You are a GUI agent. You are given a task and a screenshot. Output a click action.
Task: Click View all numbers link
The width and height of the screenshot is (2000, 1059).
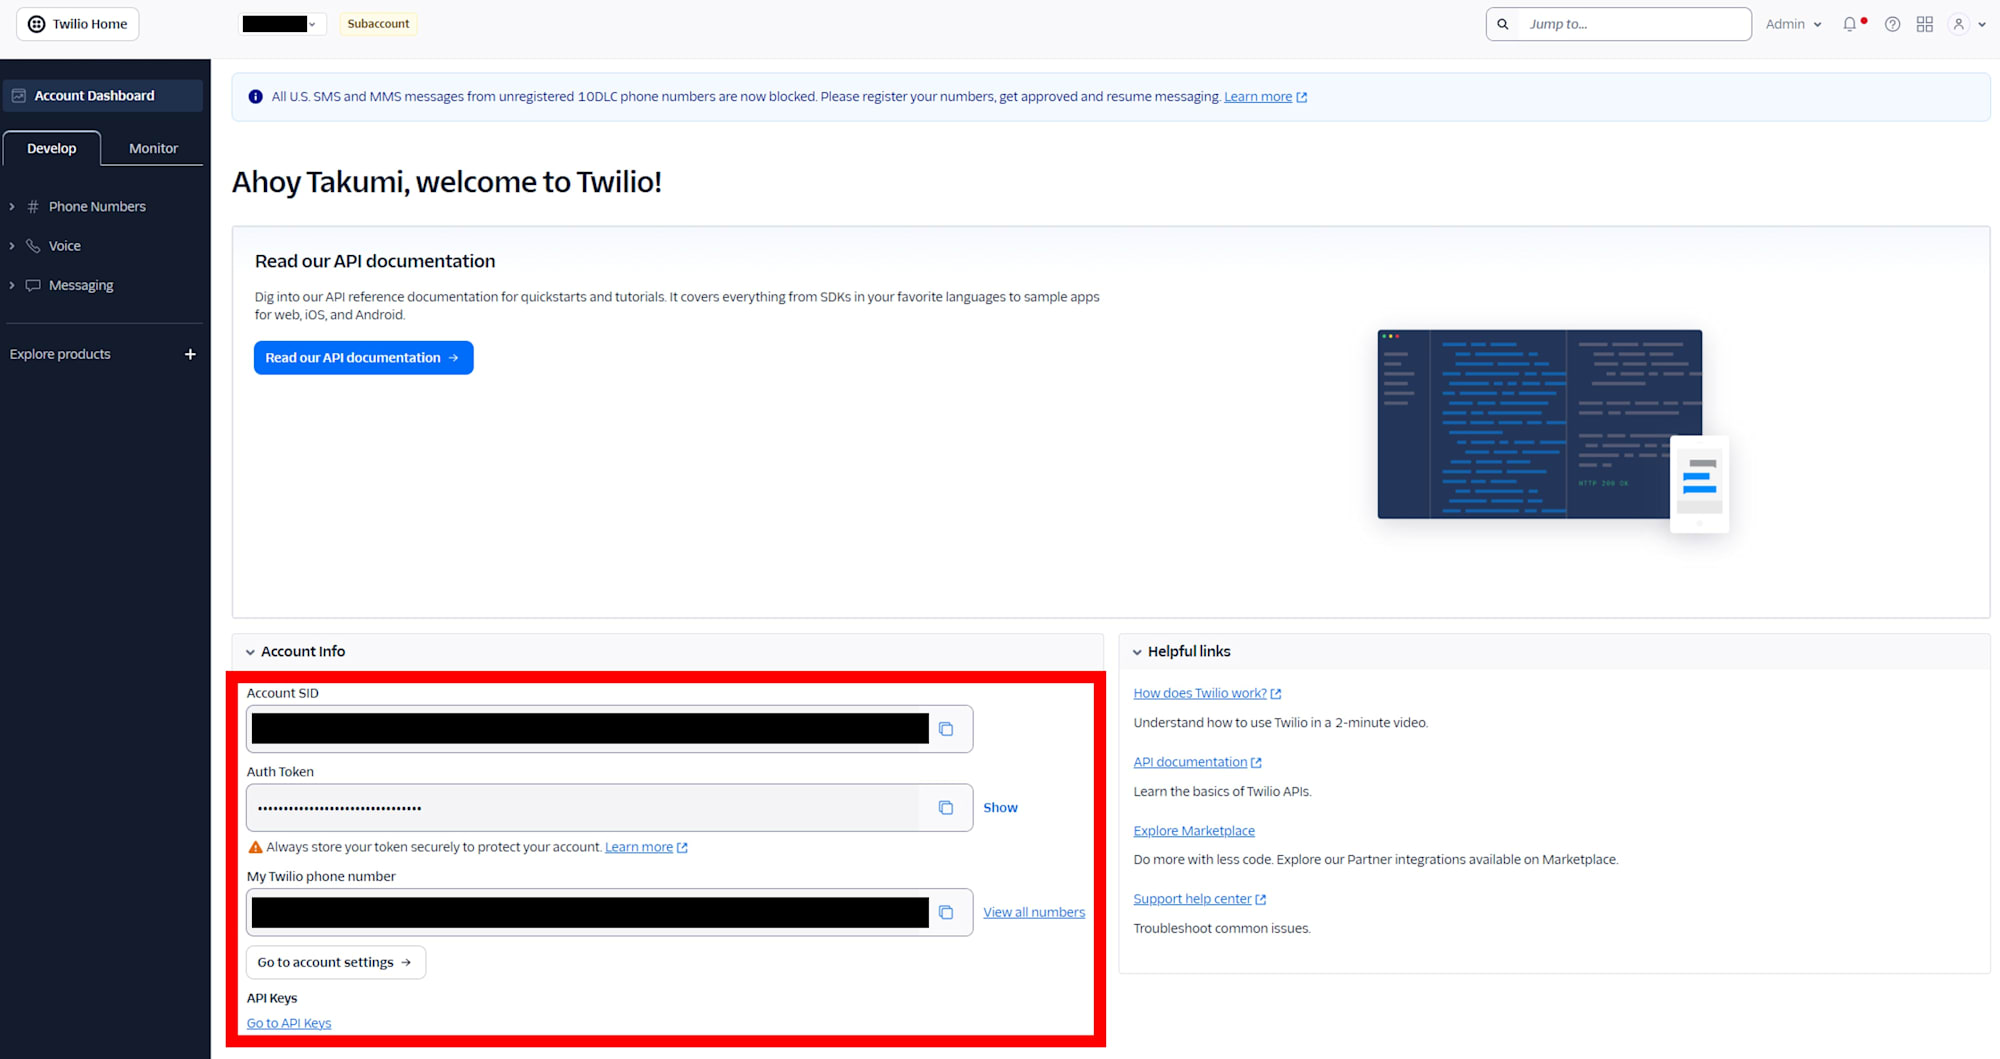[x=1034, y=913]
